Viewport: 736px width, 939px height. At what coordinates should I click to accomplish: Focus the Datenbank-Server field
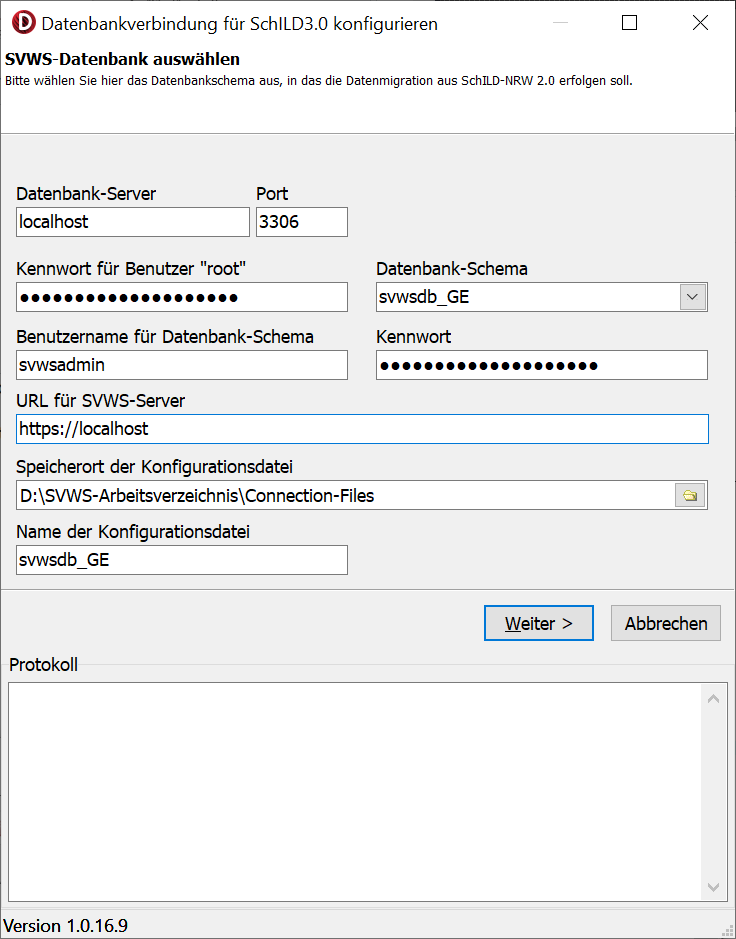133,222
